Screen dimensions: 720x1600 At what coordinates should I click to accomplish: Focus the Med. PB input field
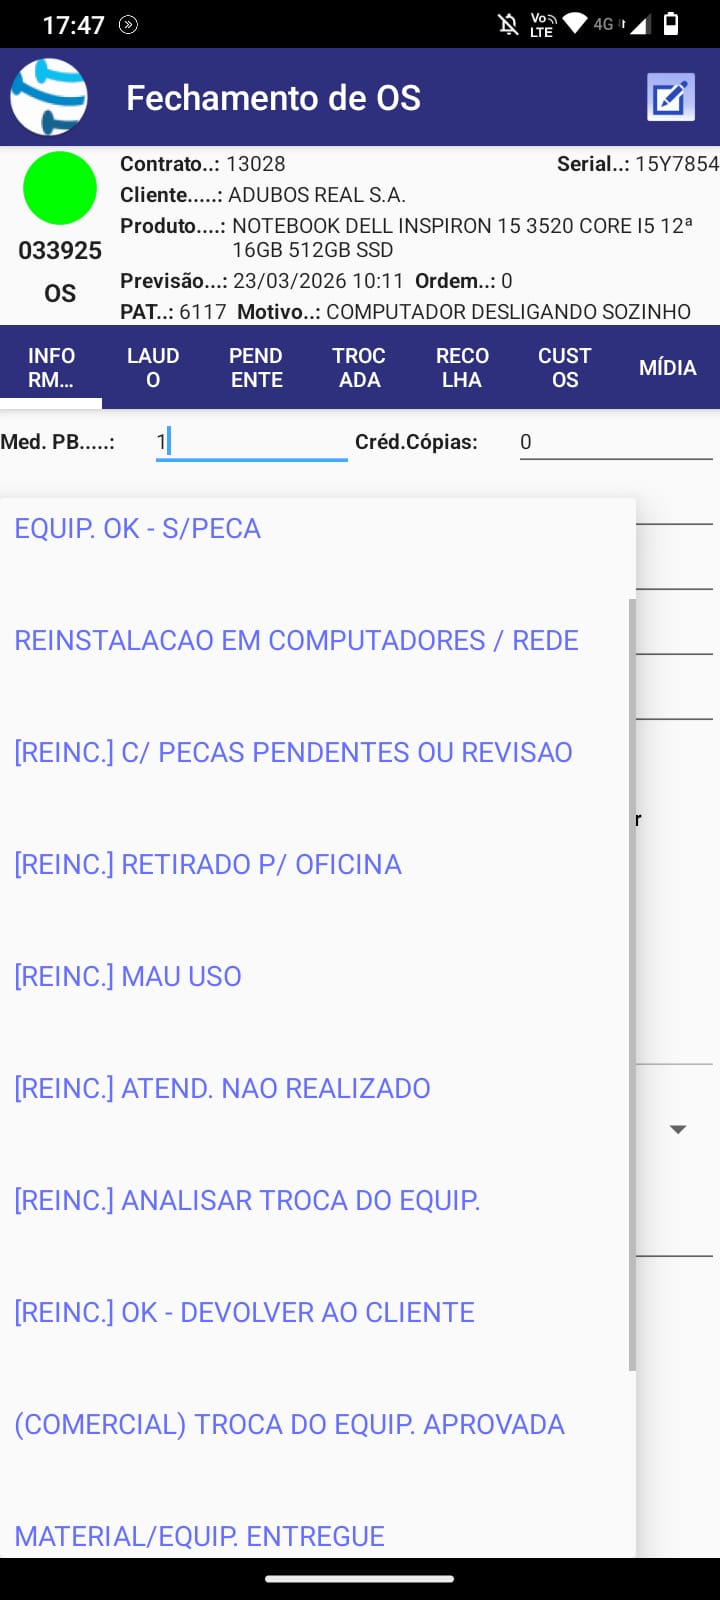pos(251,441)
